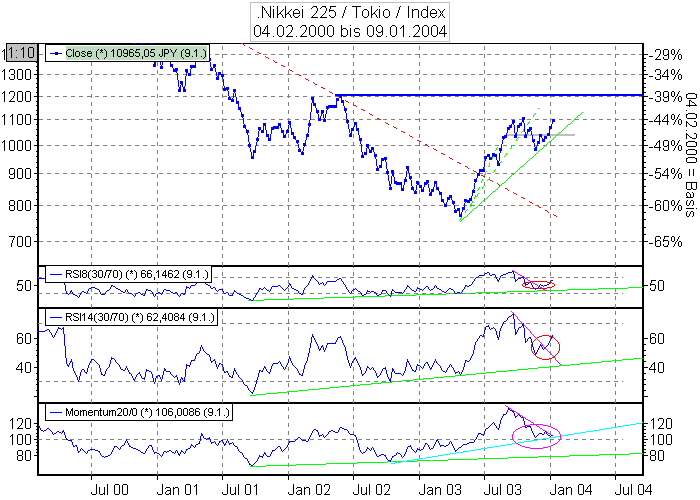Select the red ellipse in the RSI8 panel

pos(538,285)
